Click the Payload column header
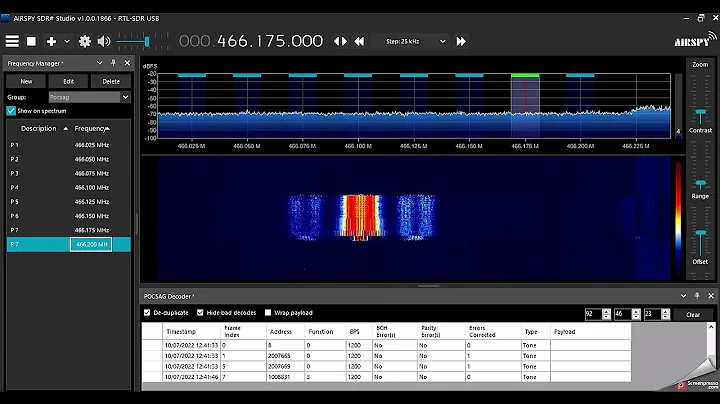720x404 pixels. tap(591, 331)
